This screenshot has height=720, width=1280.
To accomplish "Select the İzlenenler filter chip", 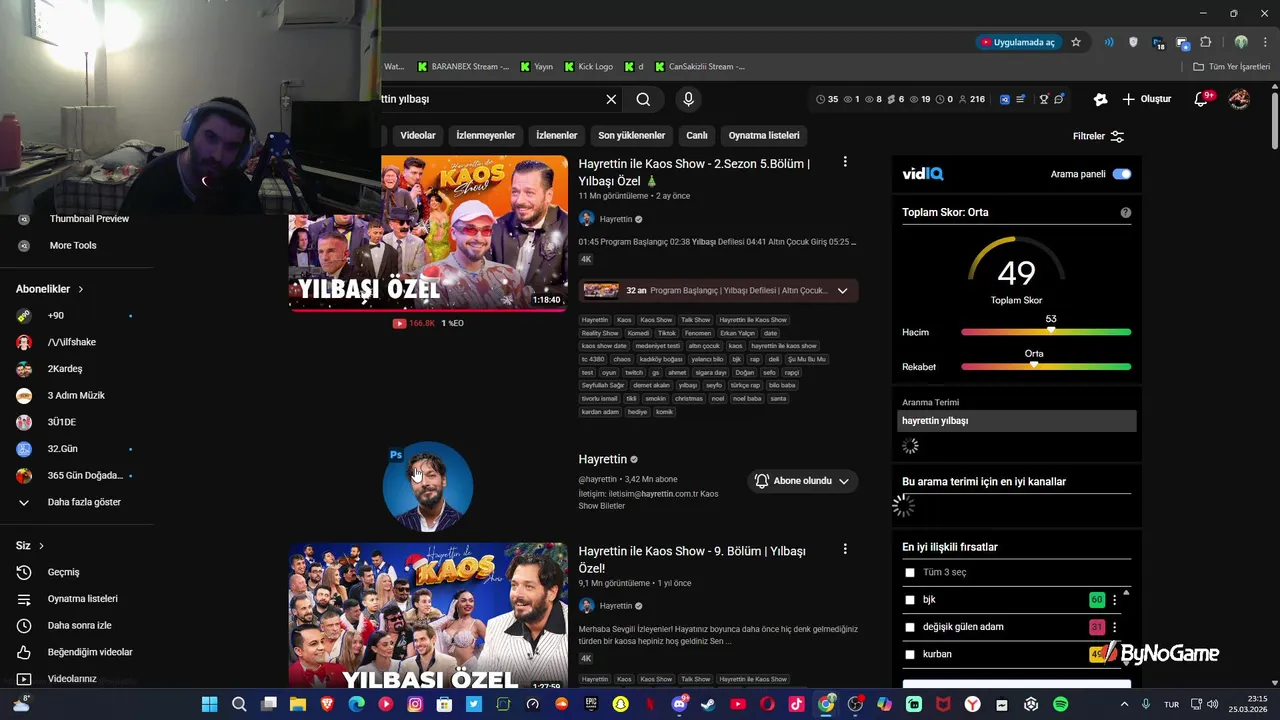I will (557, 135).
